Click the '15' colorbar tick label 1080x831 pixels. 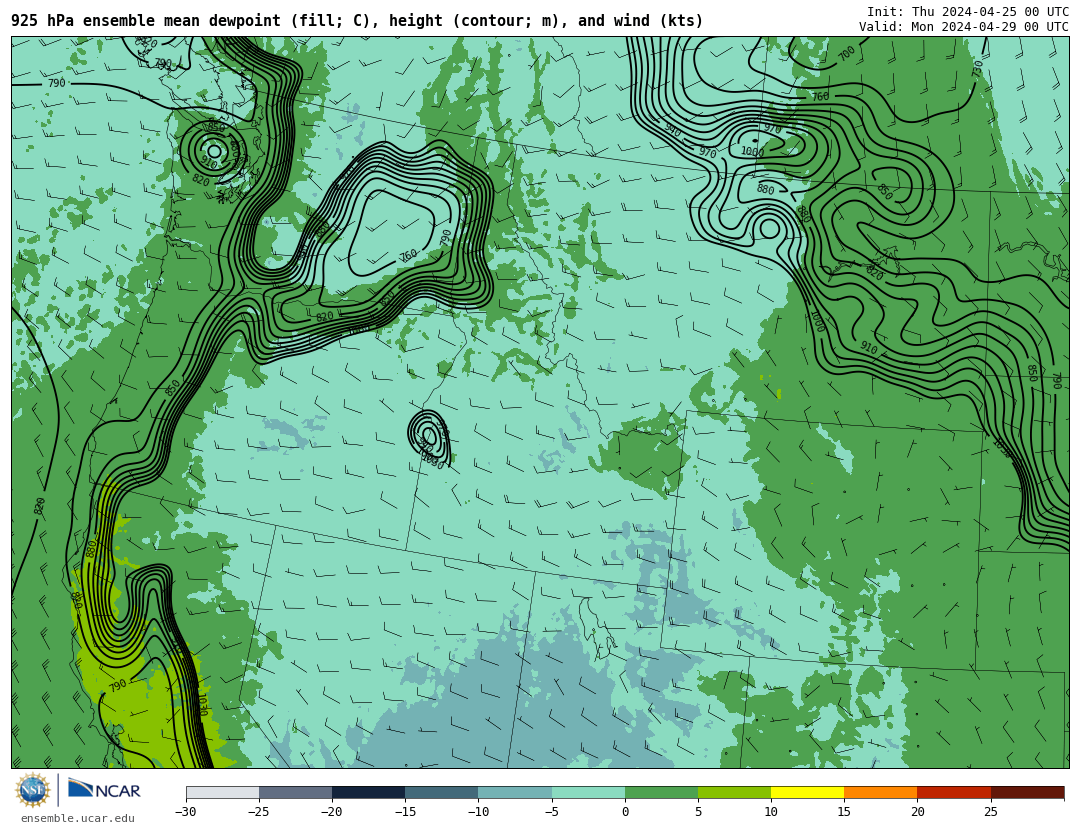(x=844, y=812)
